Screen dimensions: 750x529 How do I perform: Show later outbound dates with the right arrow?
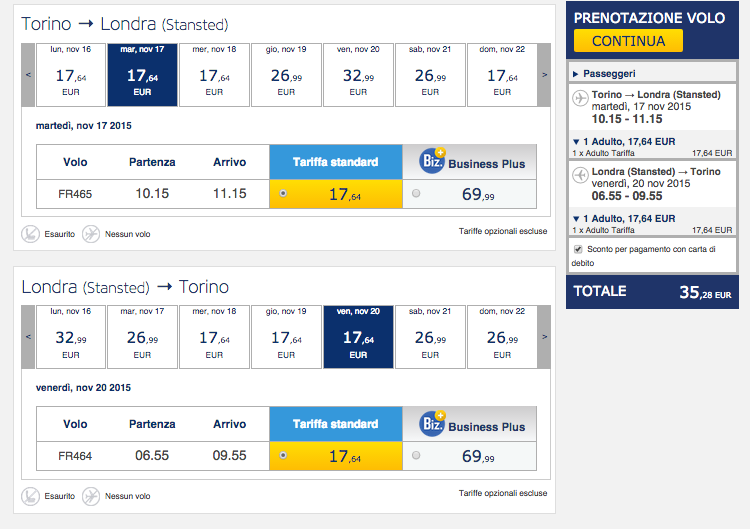(x=544, y=75)
